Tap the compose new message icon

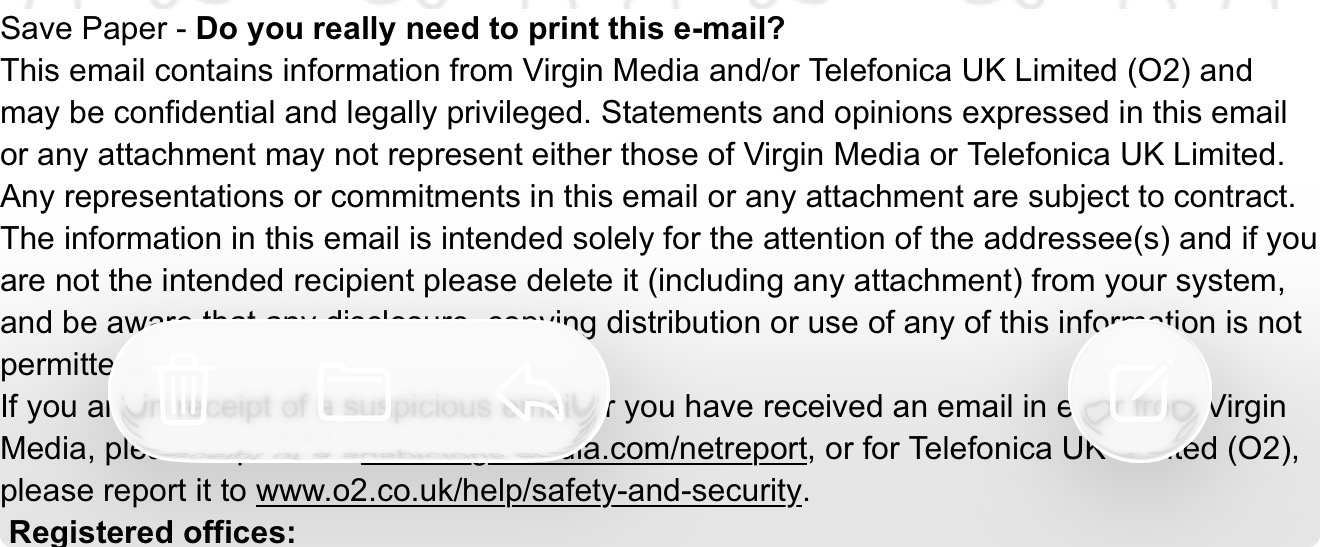point(1140,391)
